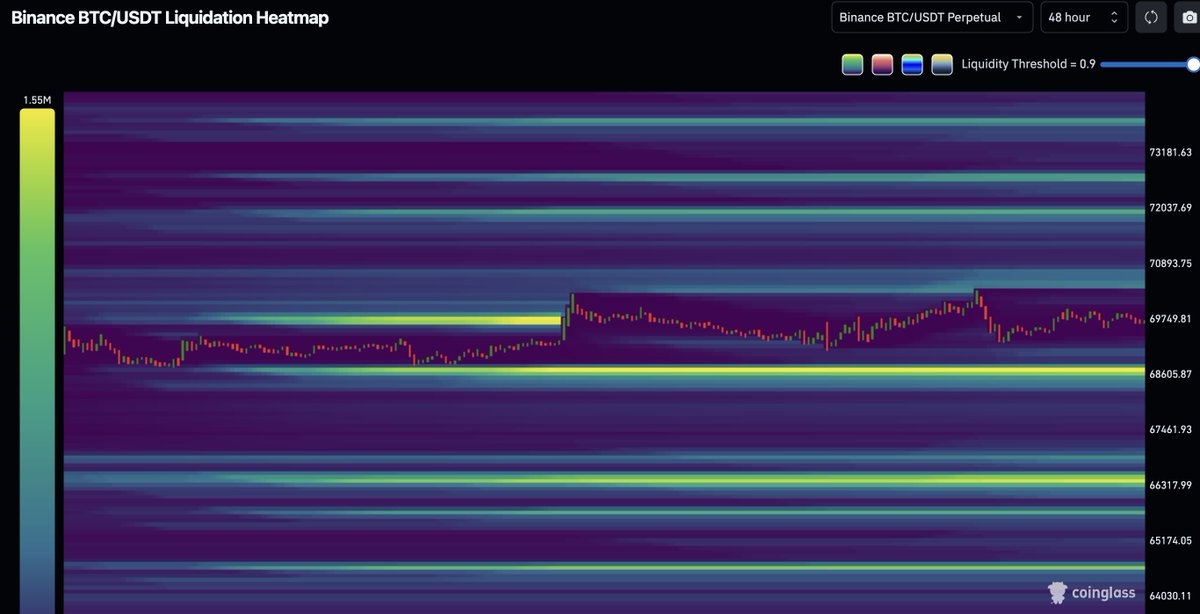Select the yellow-grey color scheme swatch
Screen dimensions: 1200x614
click(942, 64)
